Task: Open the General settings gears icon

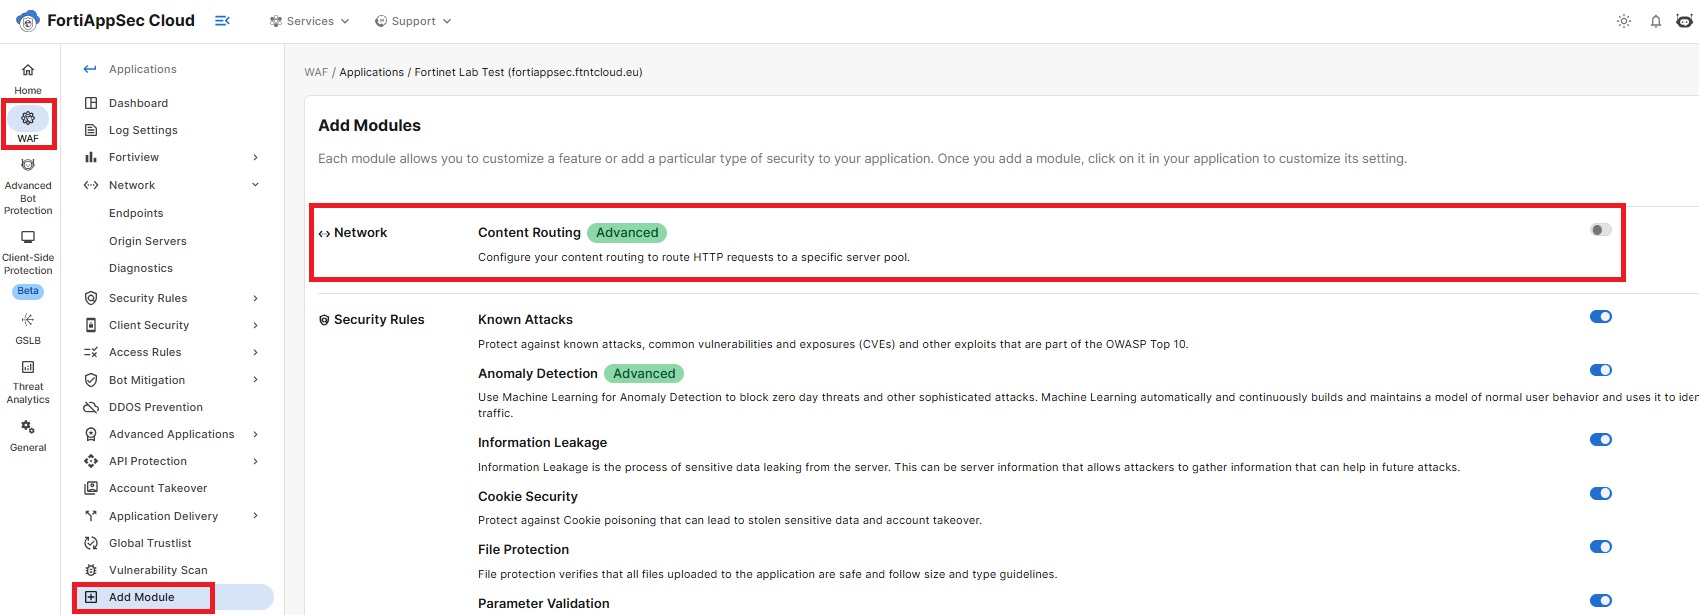Action: 28,428
